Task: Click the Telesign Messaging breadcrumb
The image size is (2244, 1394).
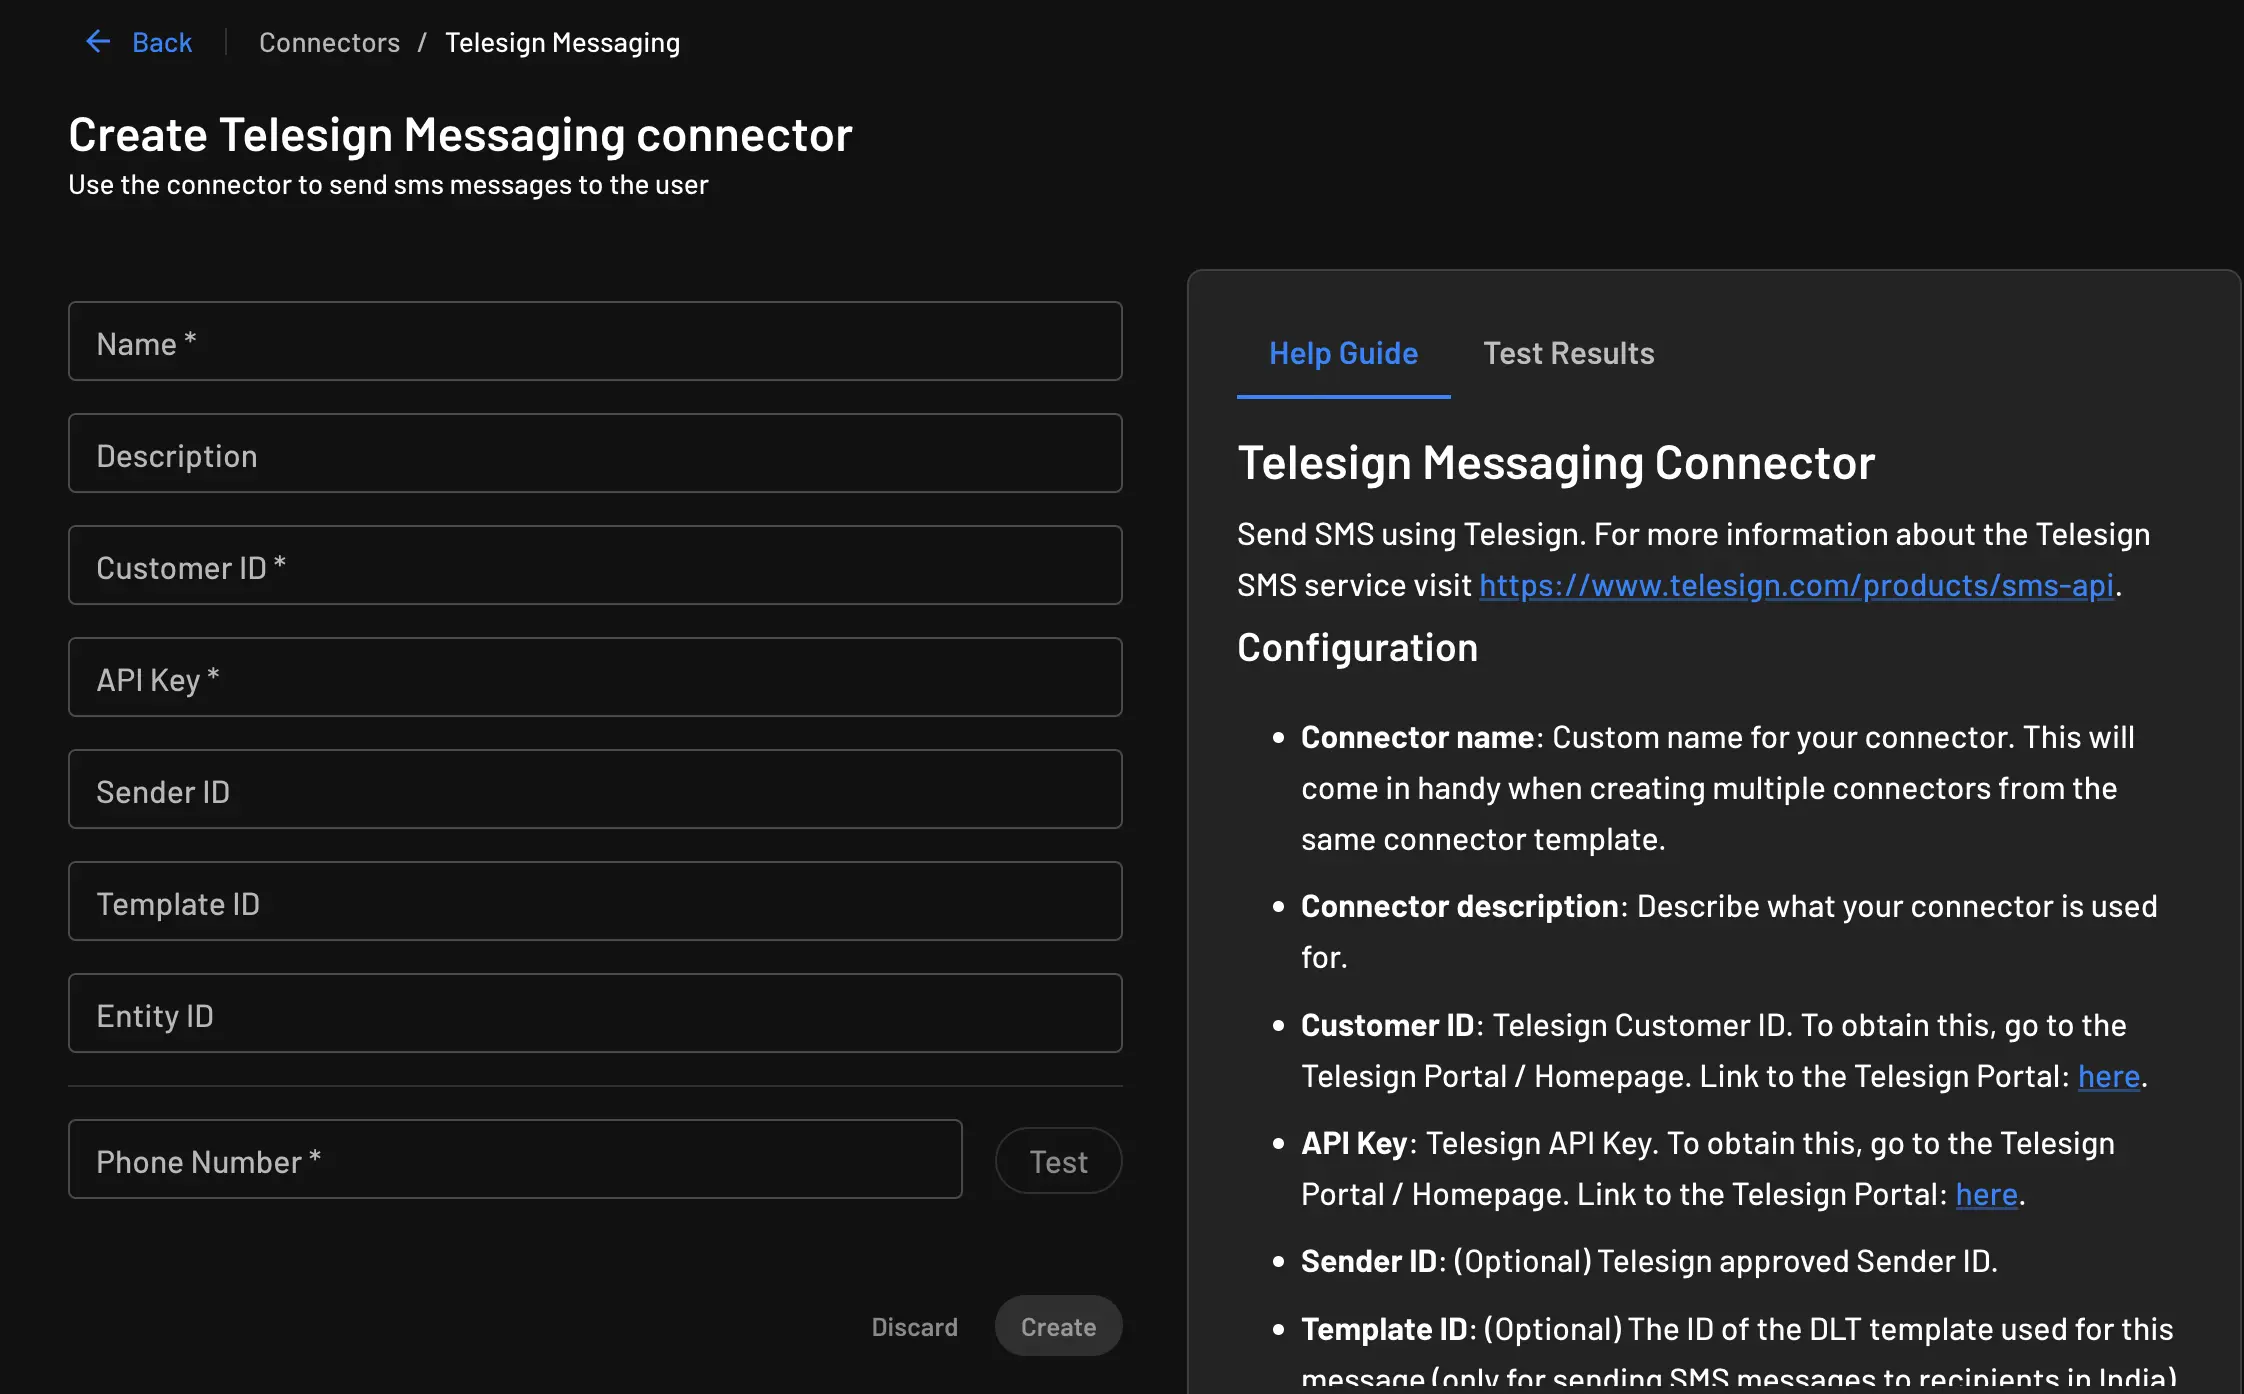Action: (x=562, y=42)
